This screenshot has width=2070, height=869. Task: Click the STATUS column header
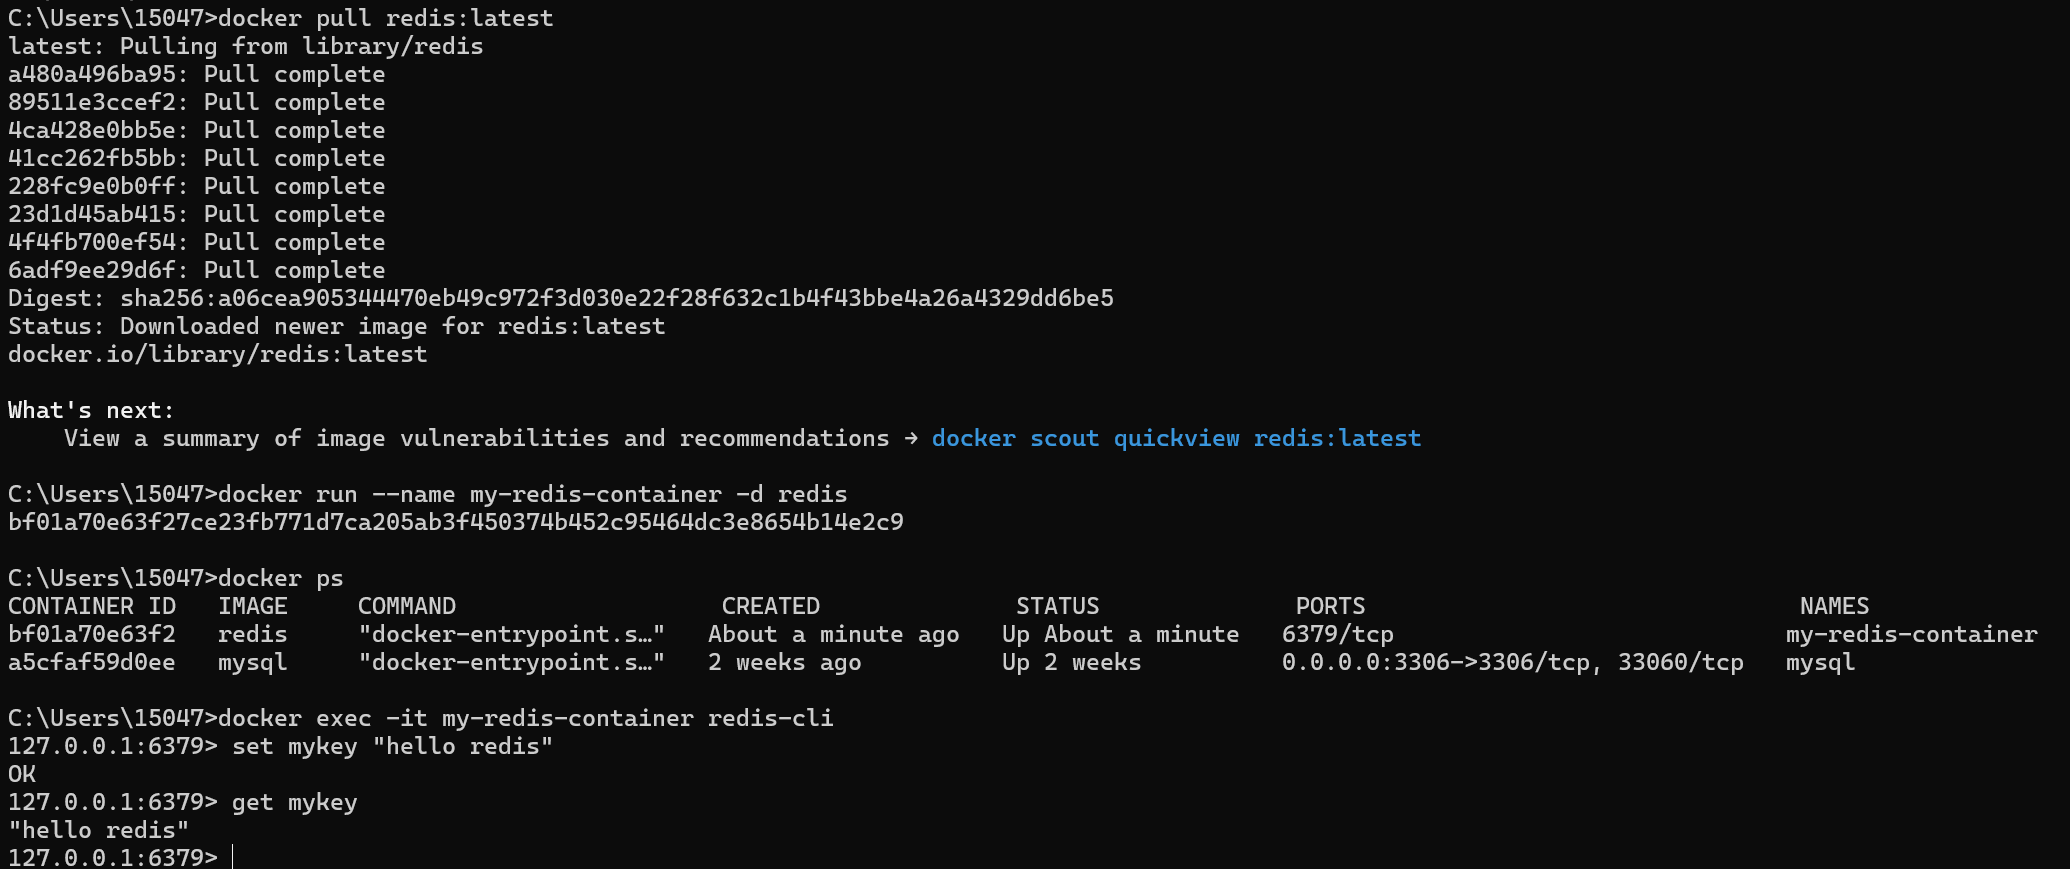pos(1057,606)
